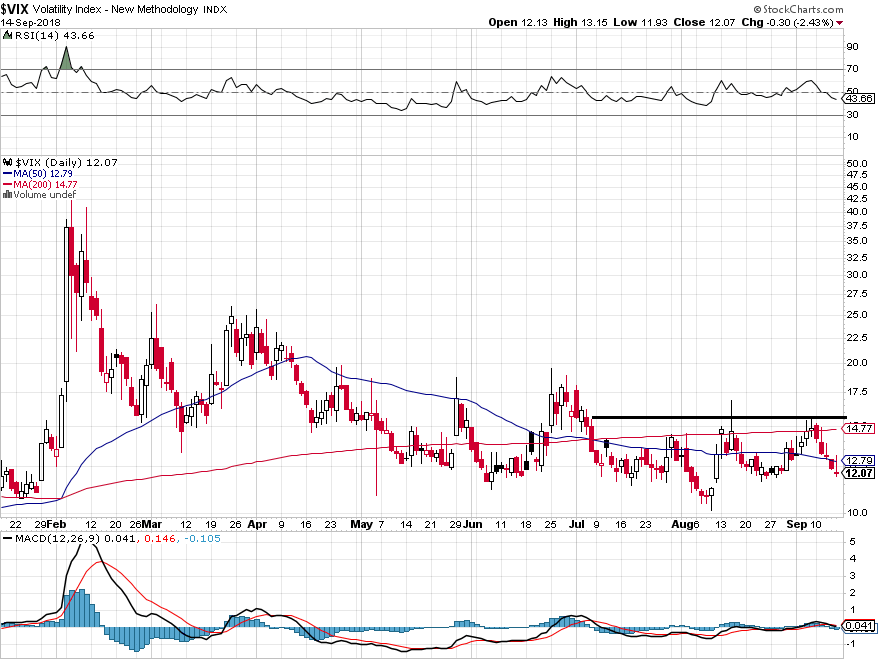The width and height of the screenshot is (879, 659).
Task: Click the blue MA(50) legend line
Action: (7, 174)
